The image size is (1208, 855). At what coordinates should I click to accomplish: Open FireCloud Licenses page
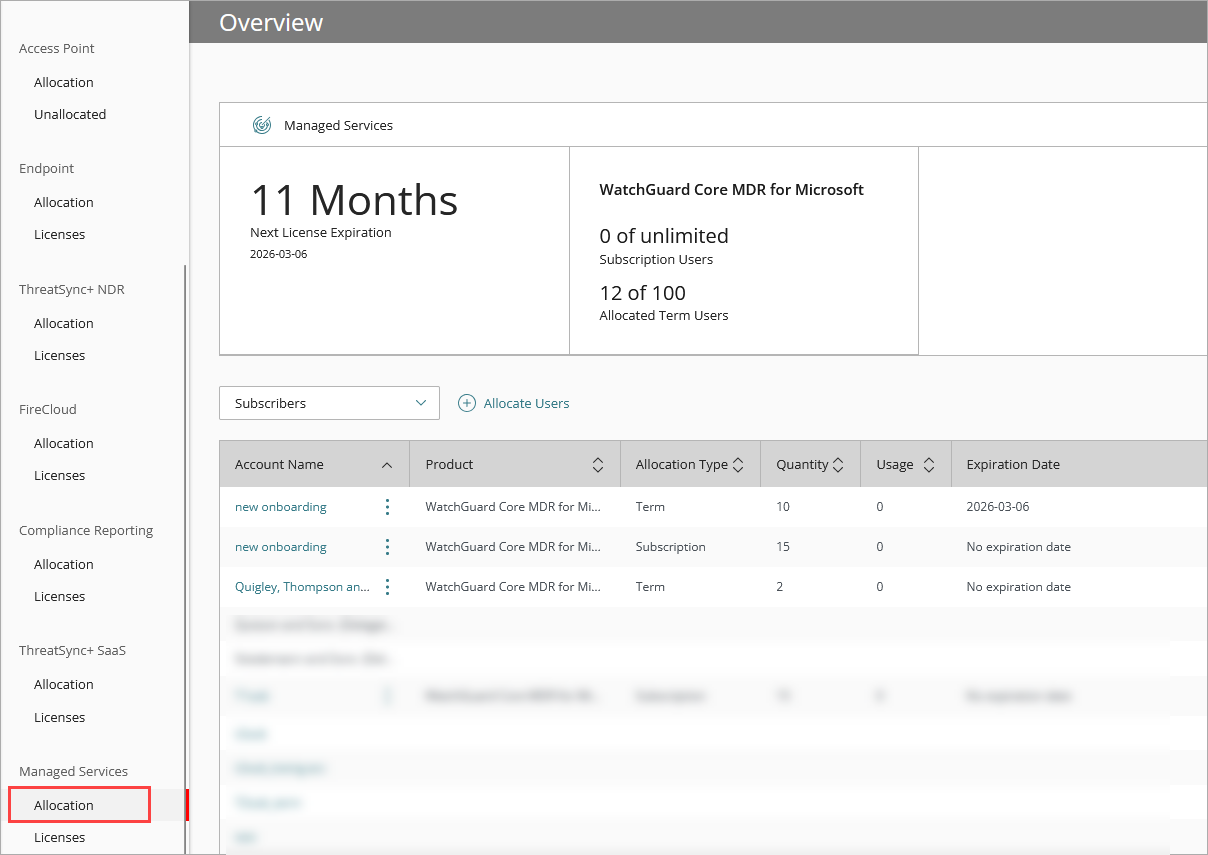point(59,475)
